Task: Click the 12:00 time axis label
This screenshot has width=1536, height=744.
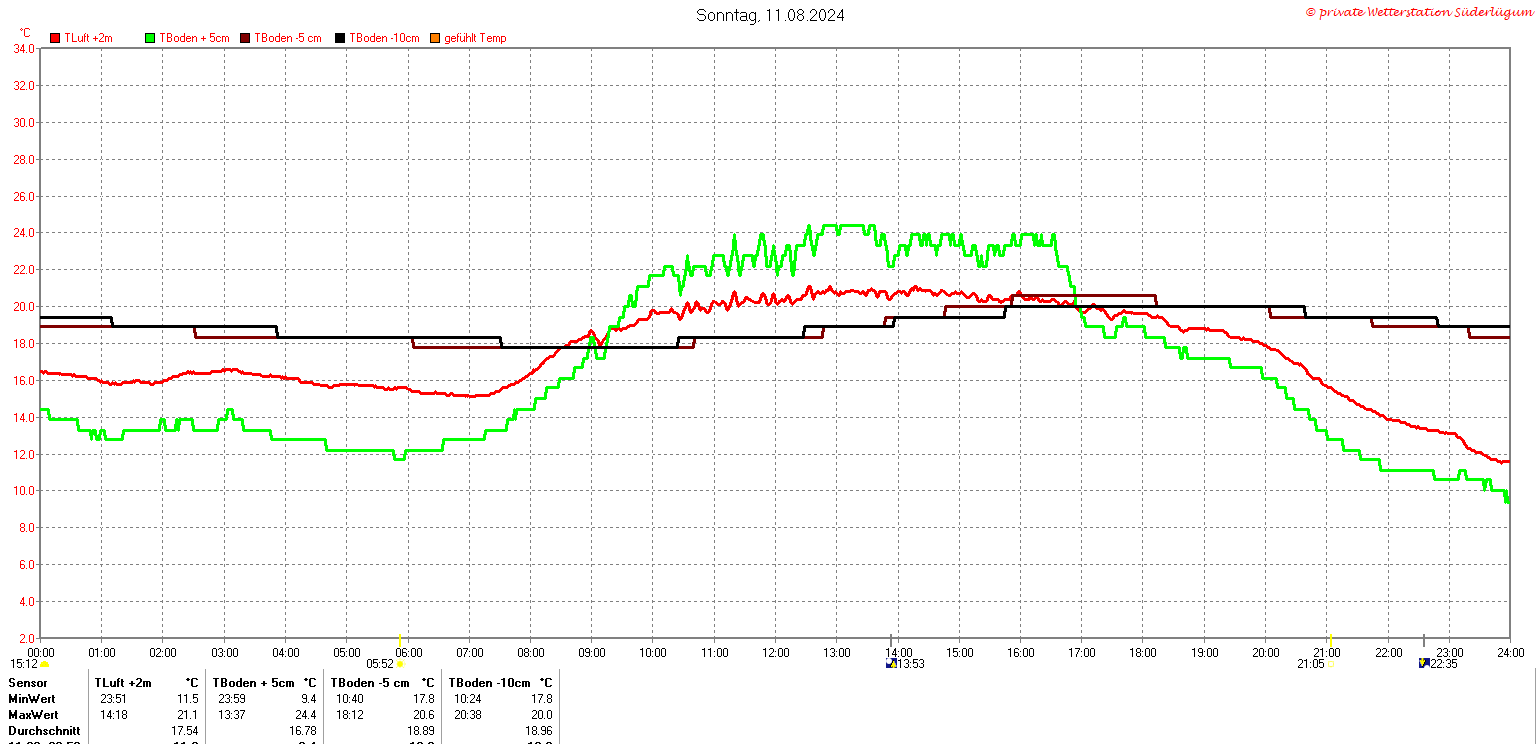Action: (775, 652)
